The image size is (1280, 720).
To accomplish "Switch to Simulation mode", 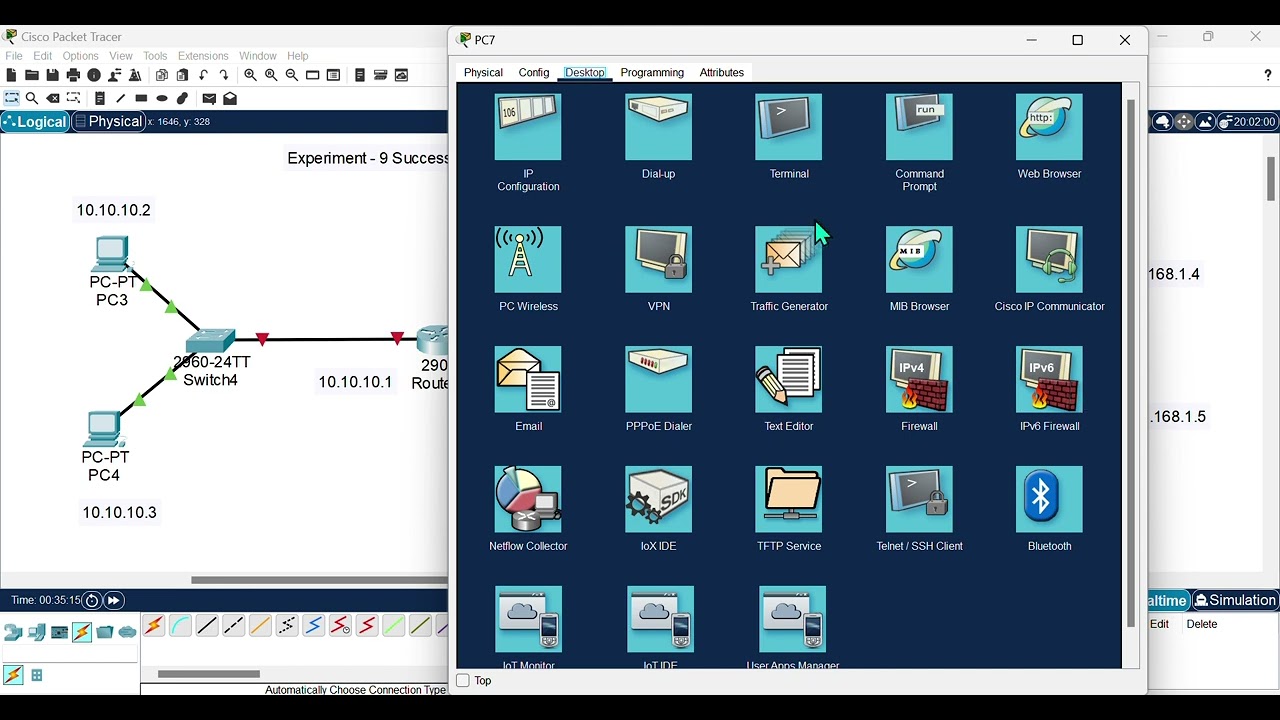I will click(x=1235, y=601).
